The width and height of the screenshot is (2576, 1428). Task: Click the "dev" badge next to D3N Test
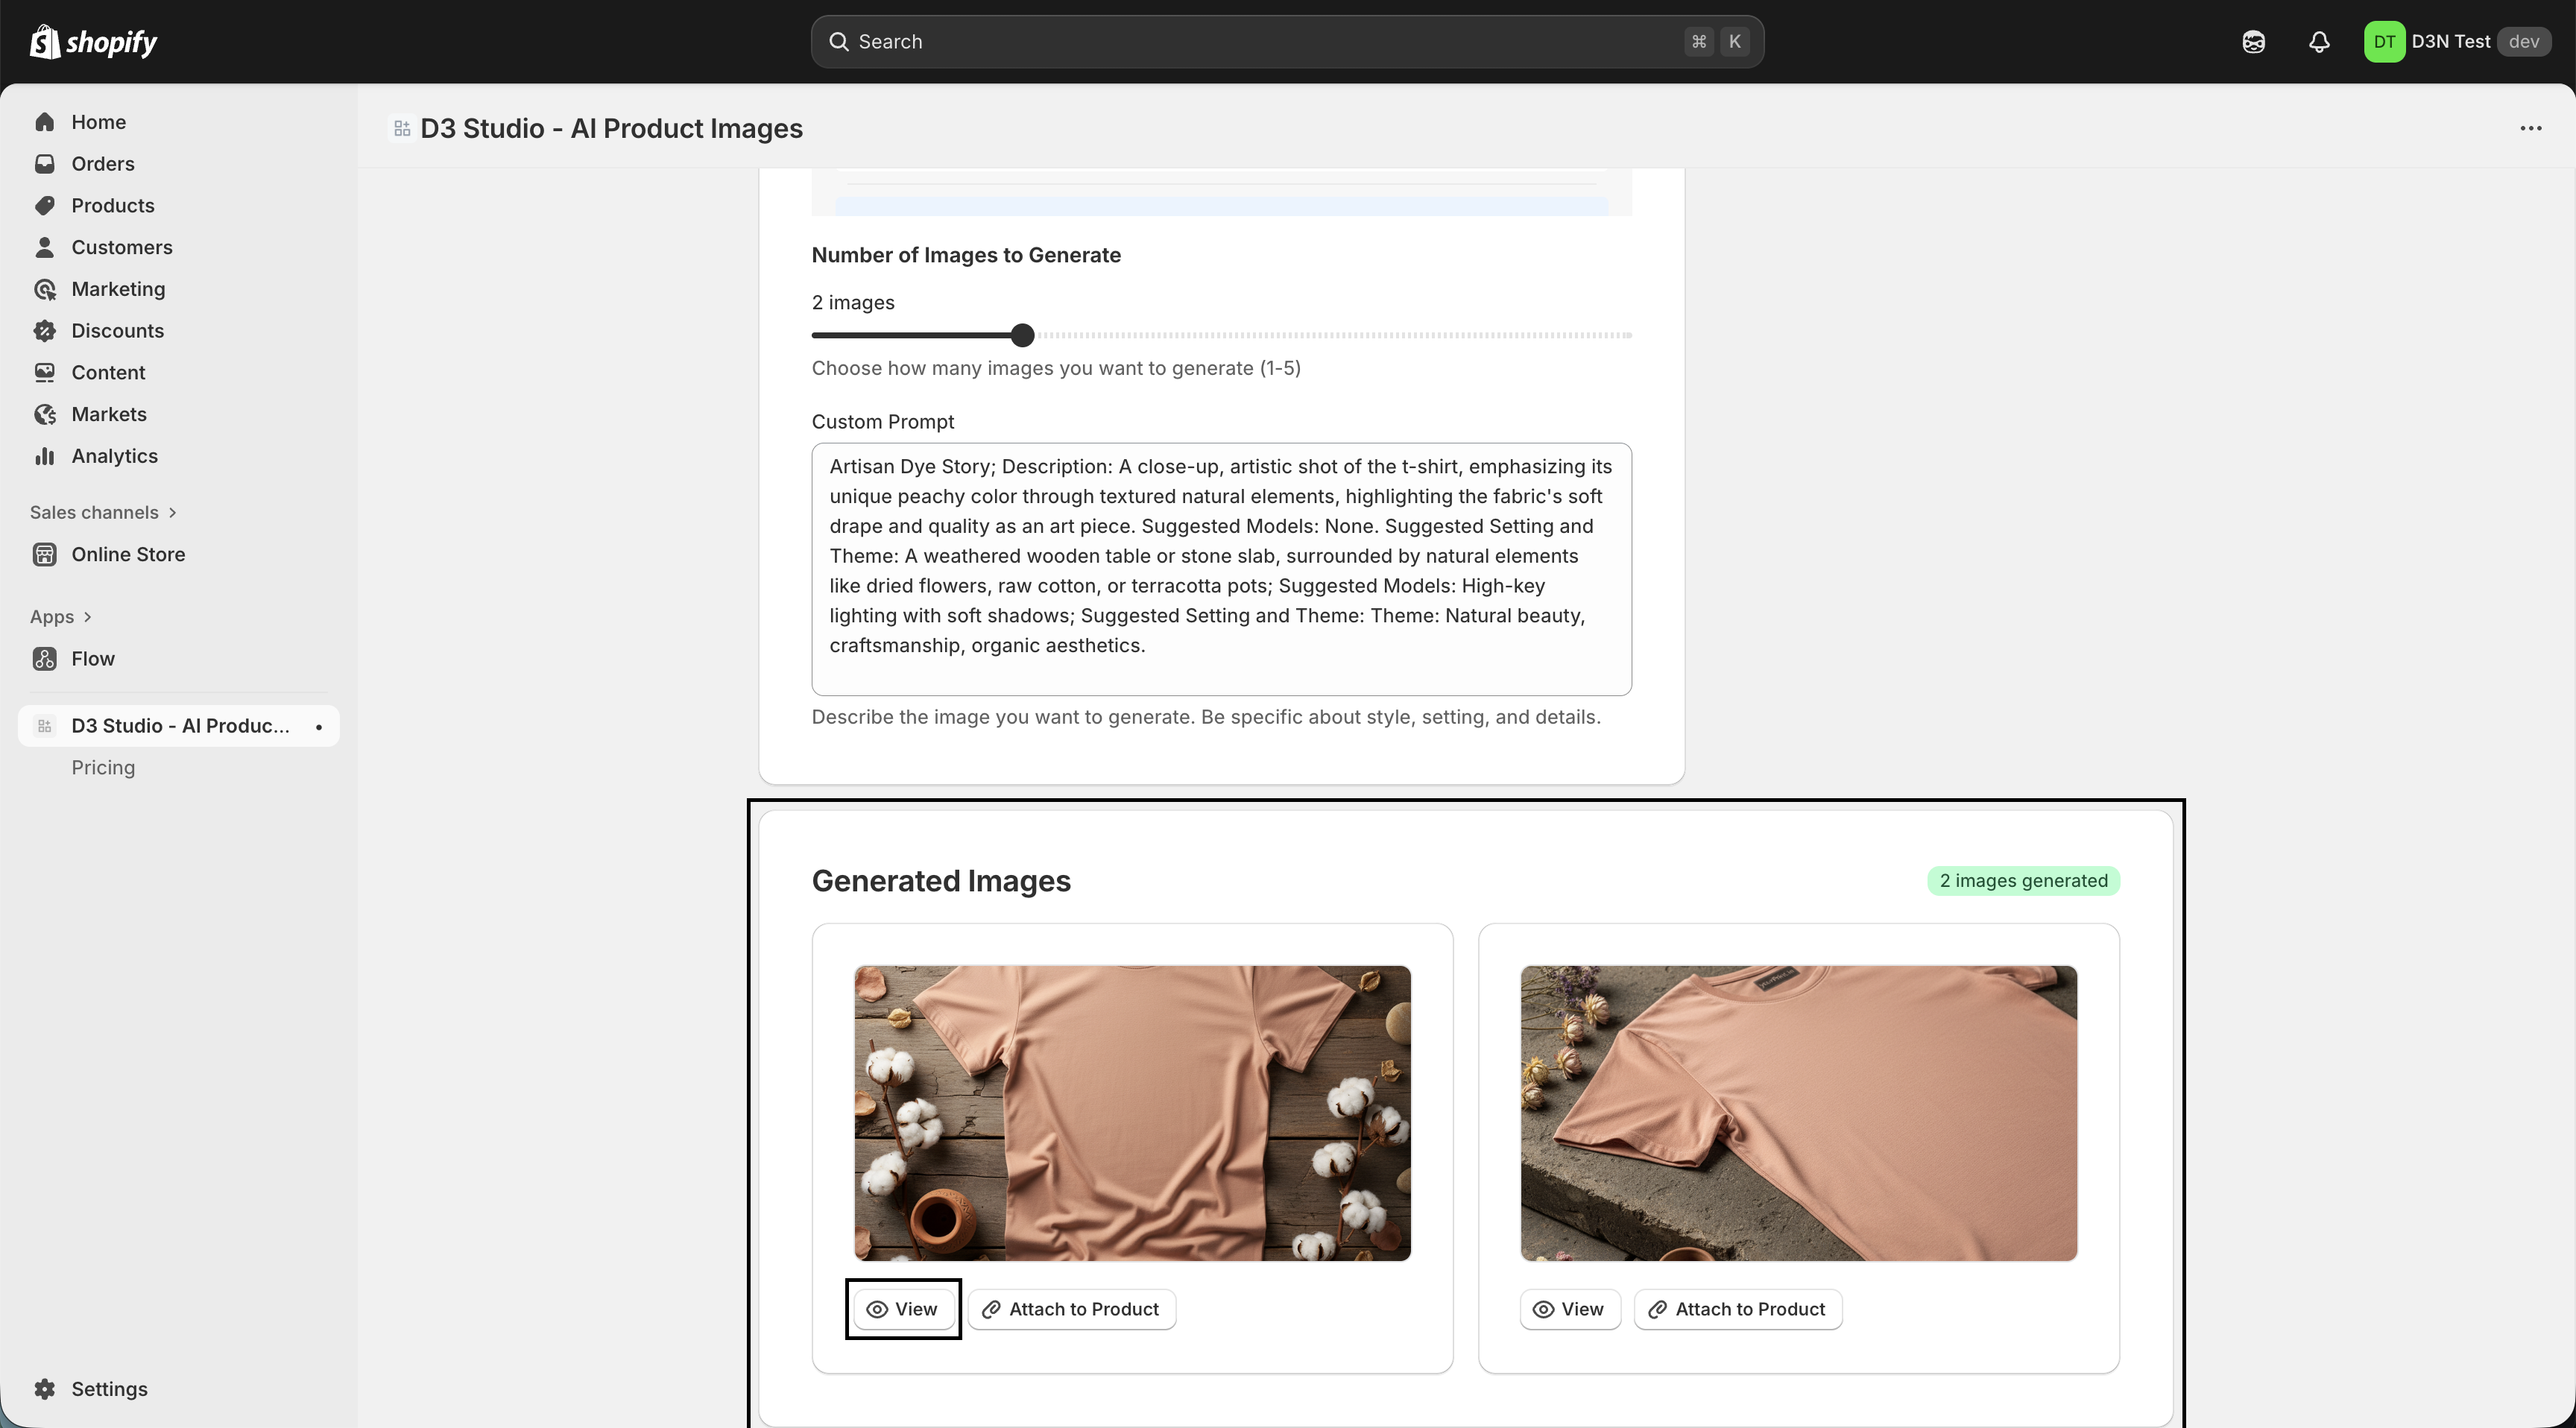pyautogui.click(x=2523, y=42)
